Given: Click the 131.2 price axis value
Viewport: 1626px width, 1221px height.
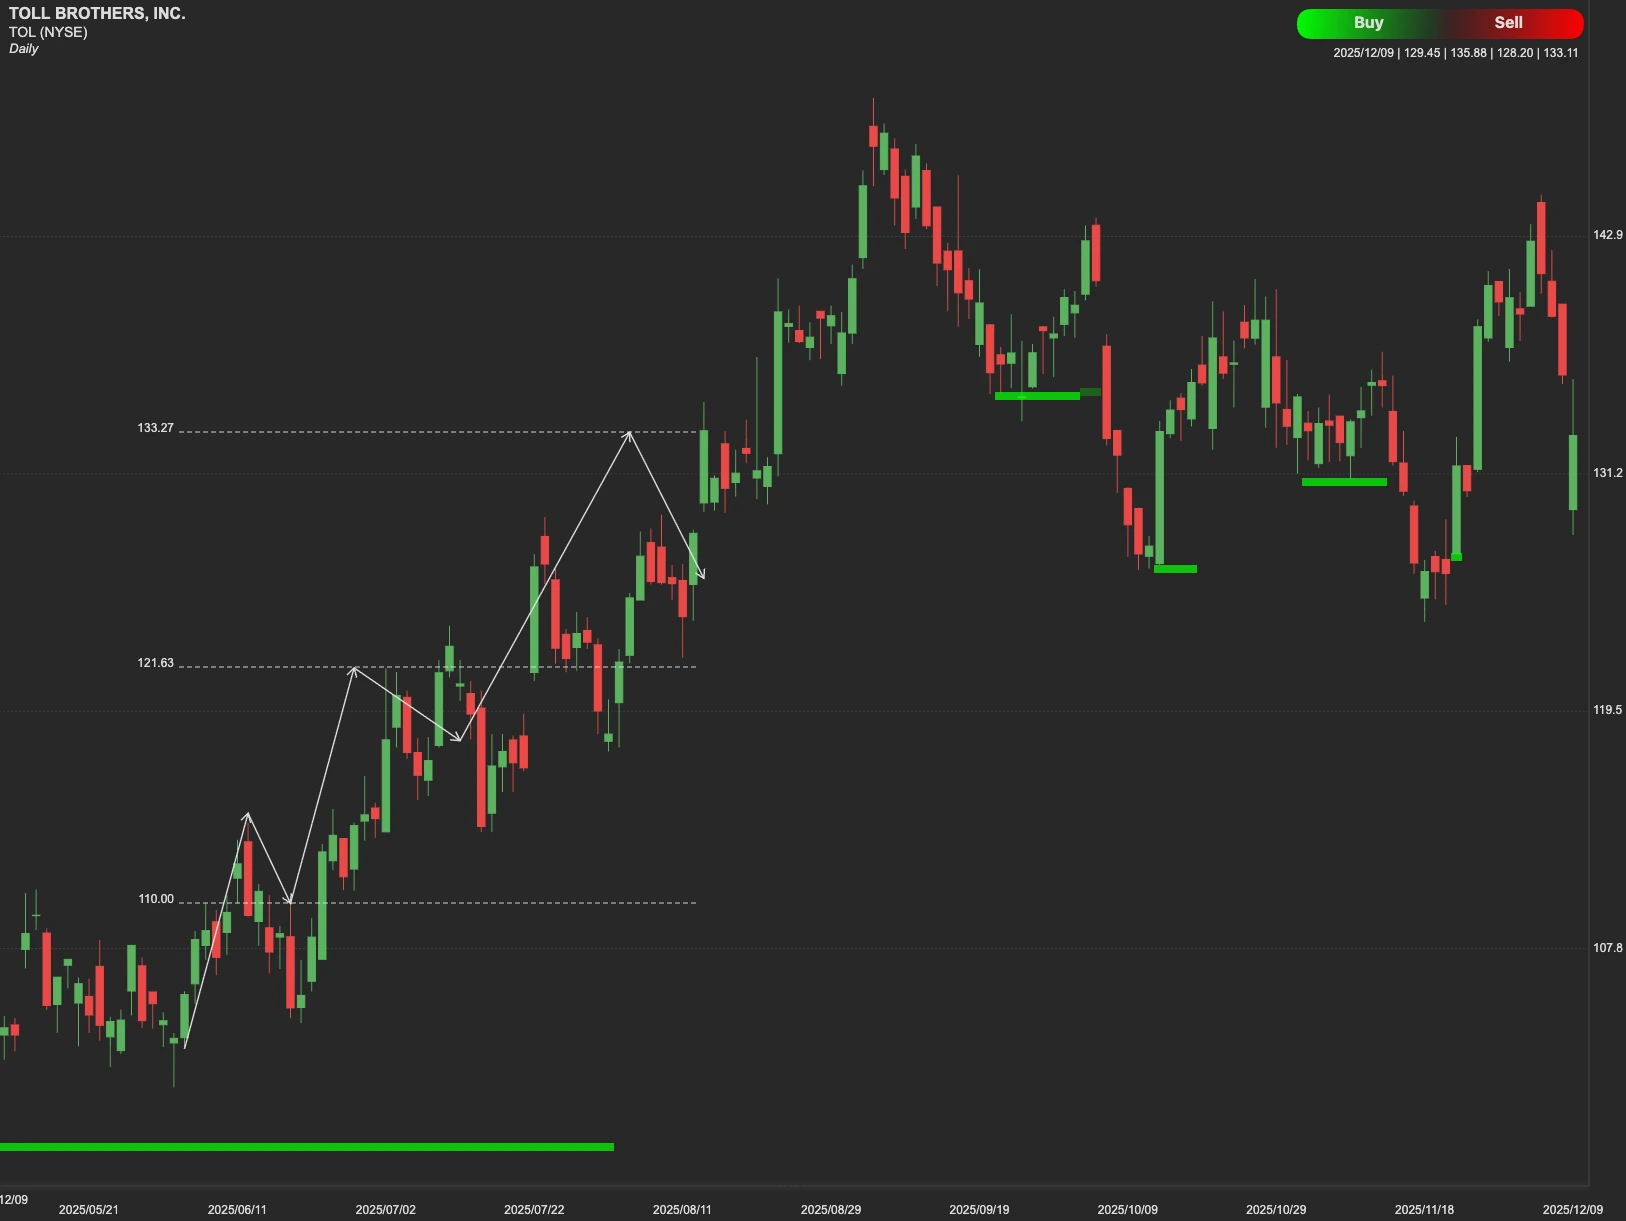Looking at the screenshot, I should click(1608, 473).
